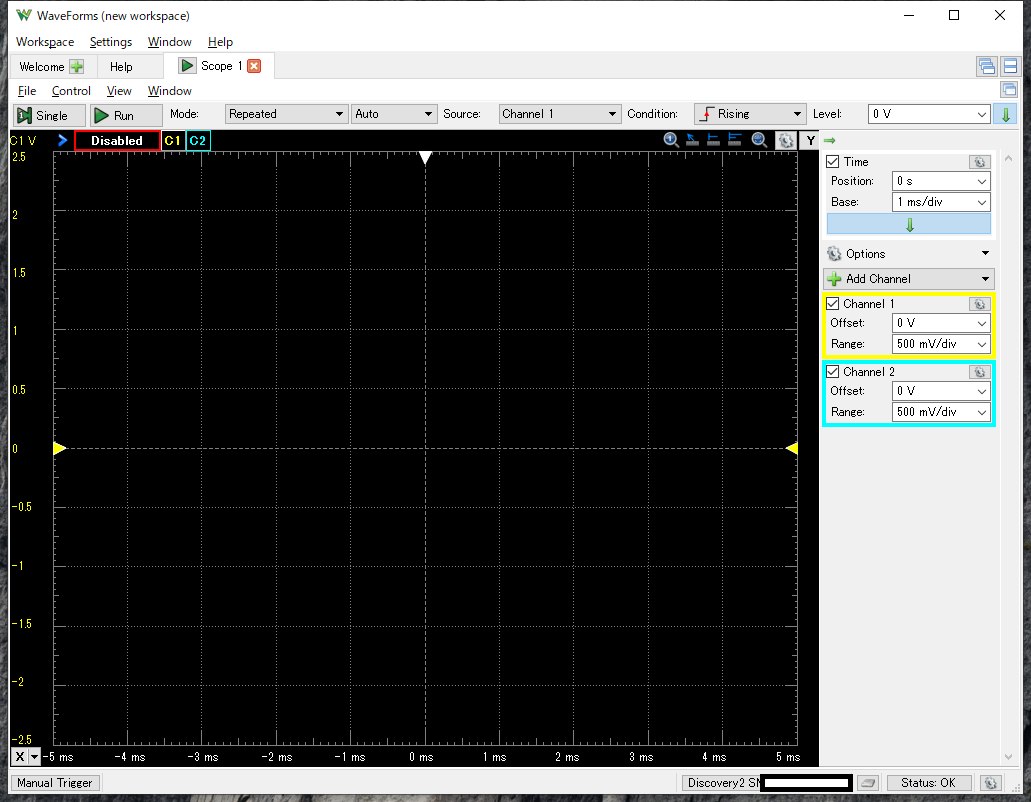Click the zoom 1:1 magnifier icon
Viewport: 1031px width, 802px height.
671,140
